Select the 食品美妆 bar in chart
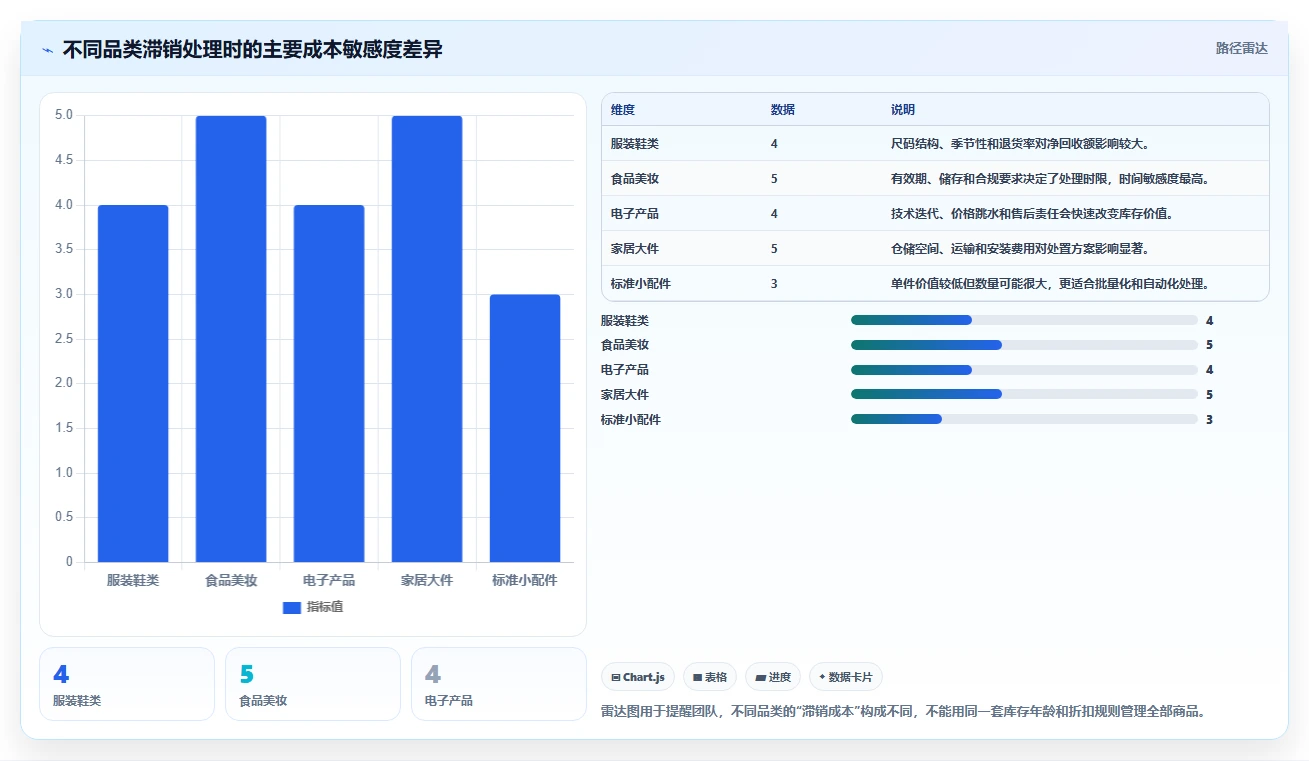 coord(231,339)
